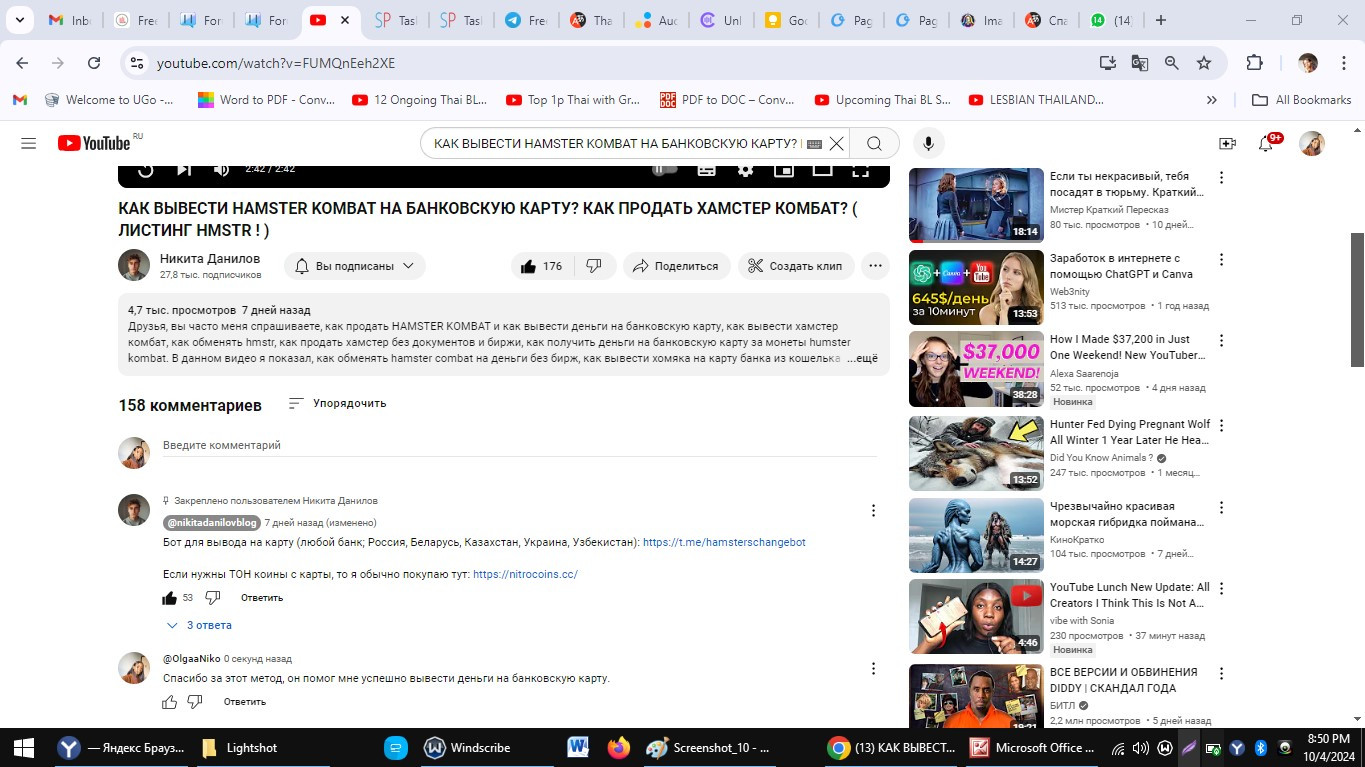Like the pinned comment with 53 likes
1365x767 pixels.
[x=170, y=598]
